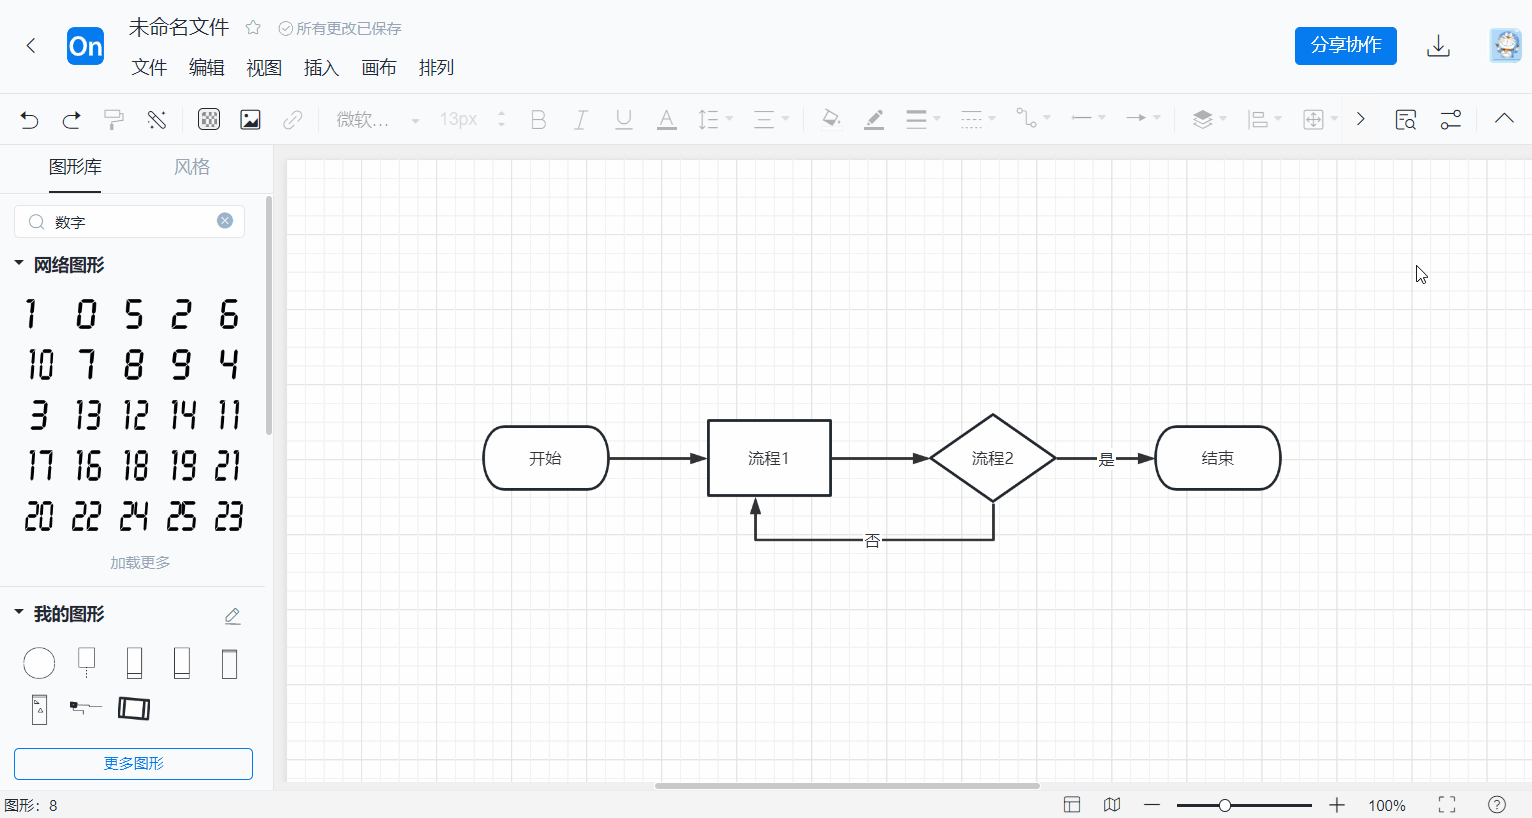Click the insert image icon
This screenshot has width=1532, height=818.
tap(250, 120)
